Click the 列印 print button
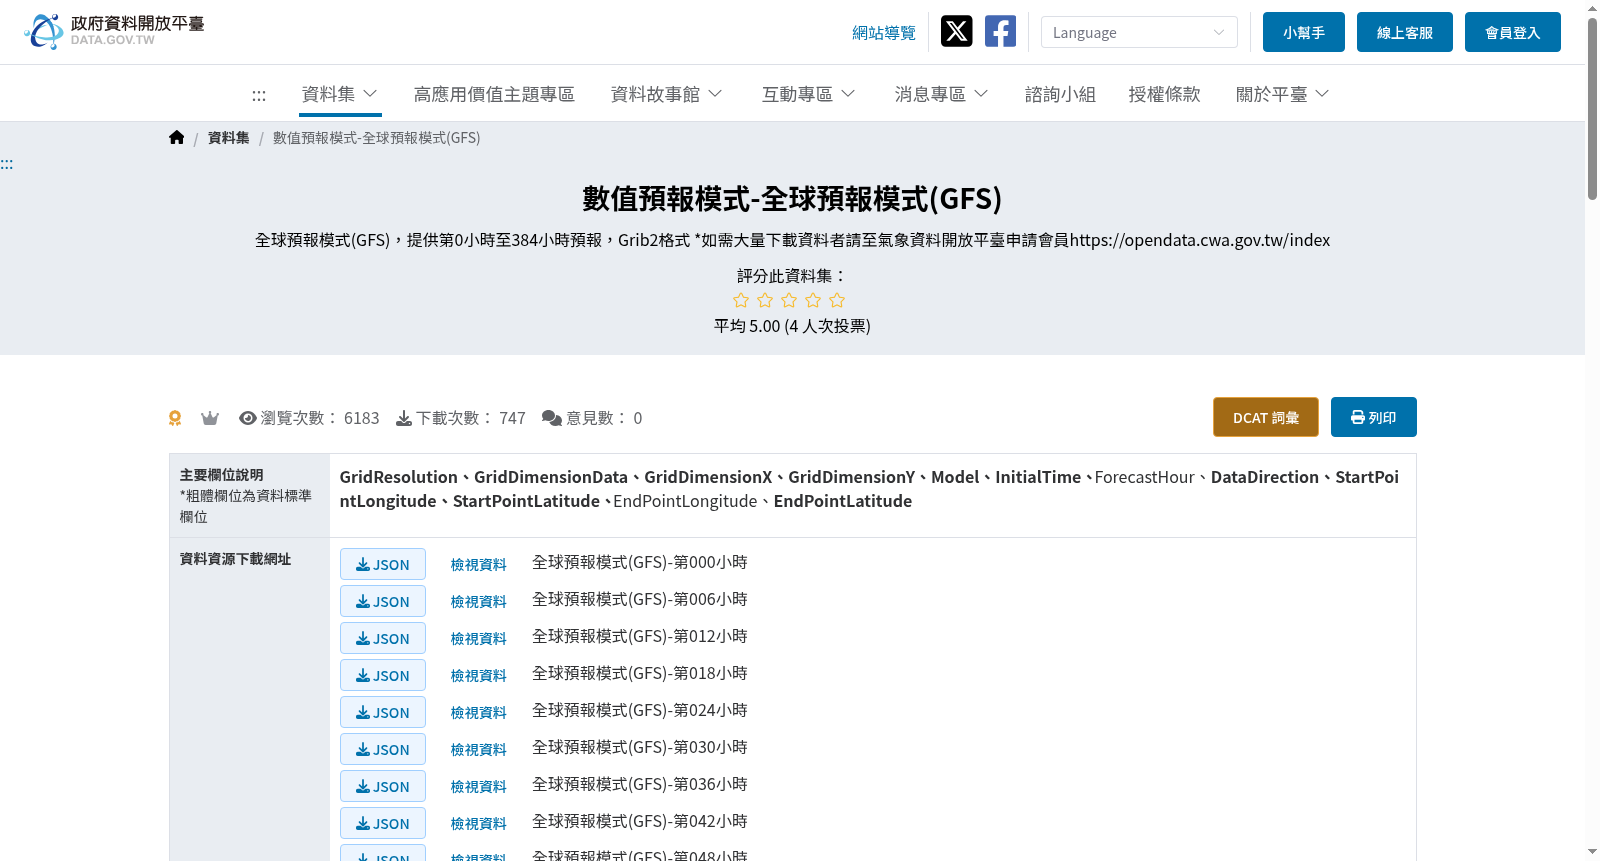 pyautogui.click(x=1374, y=417)
